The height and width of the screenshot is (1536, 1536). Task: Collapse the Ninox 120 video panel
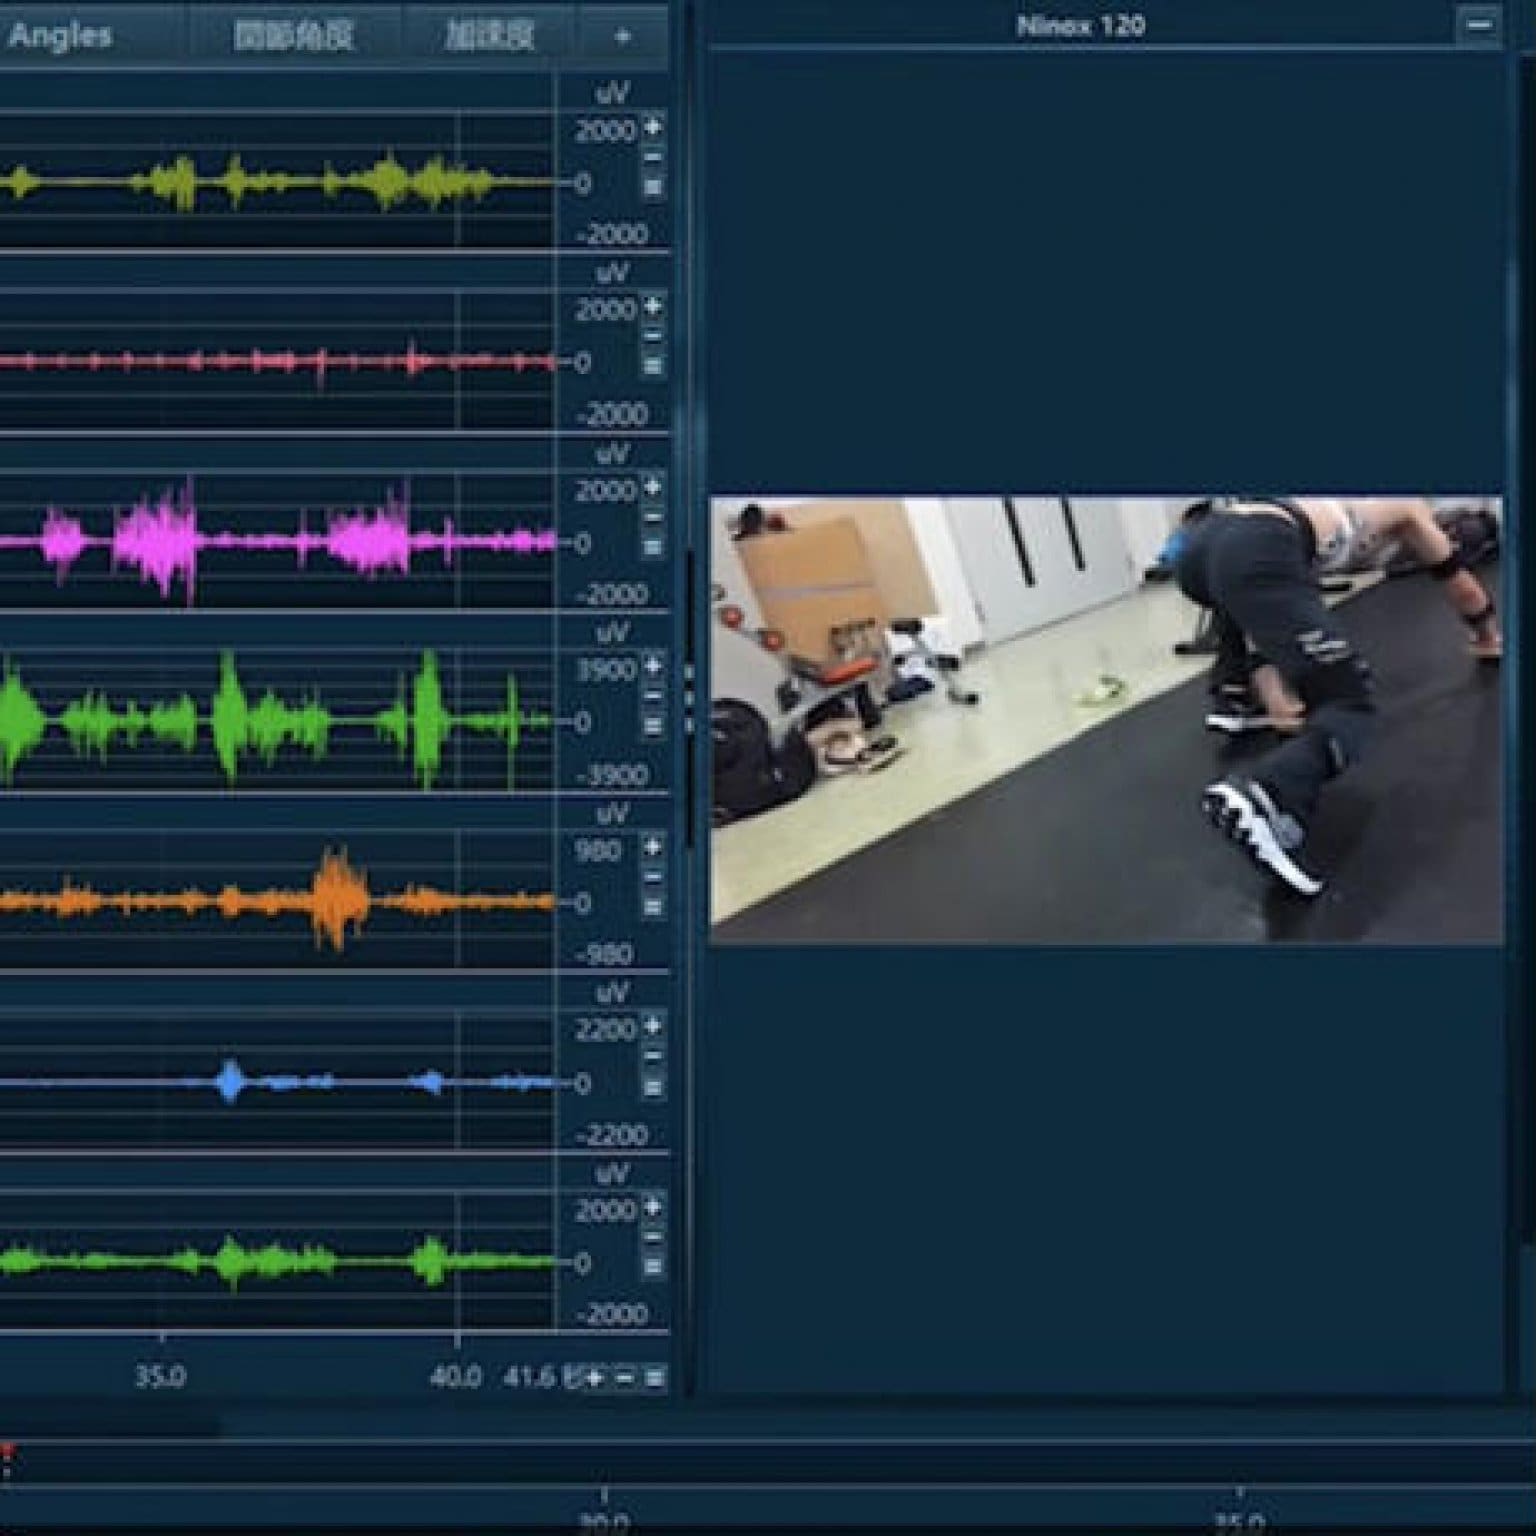pos(1478,25)
